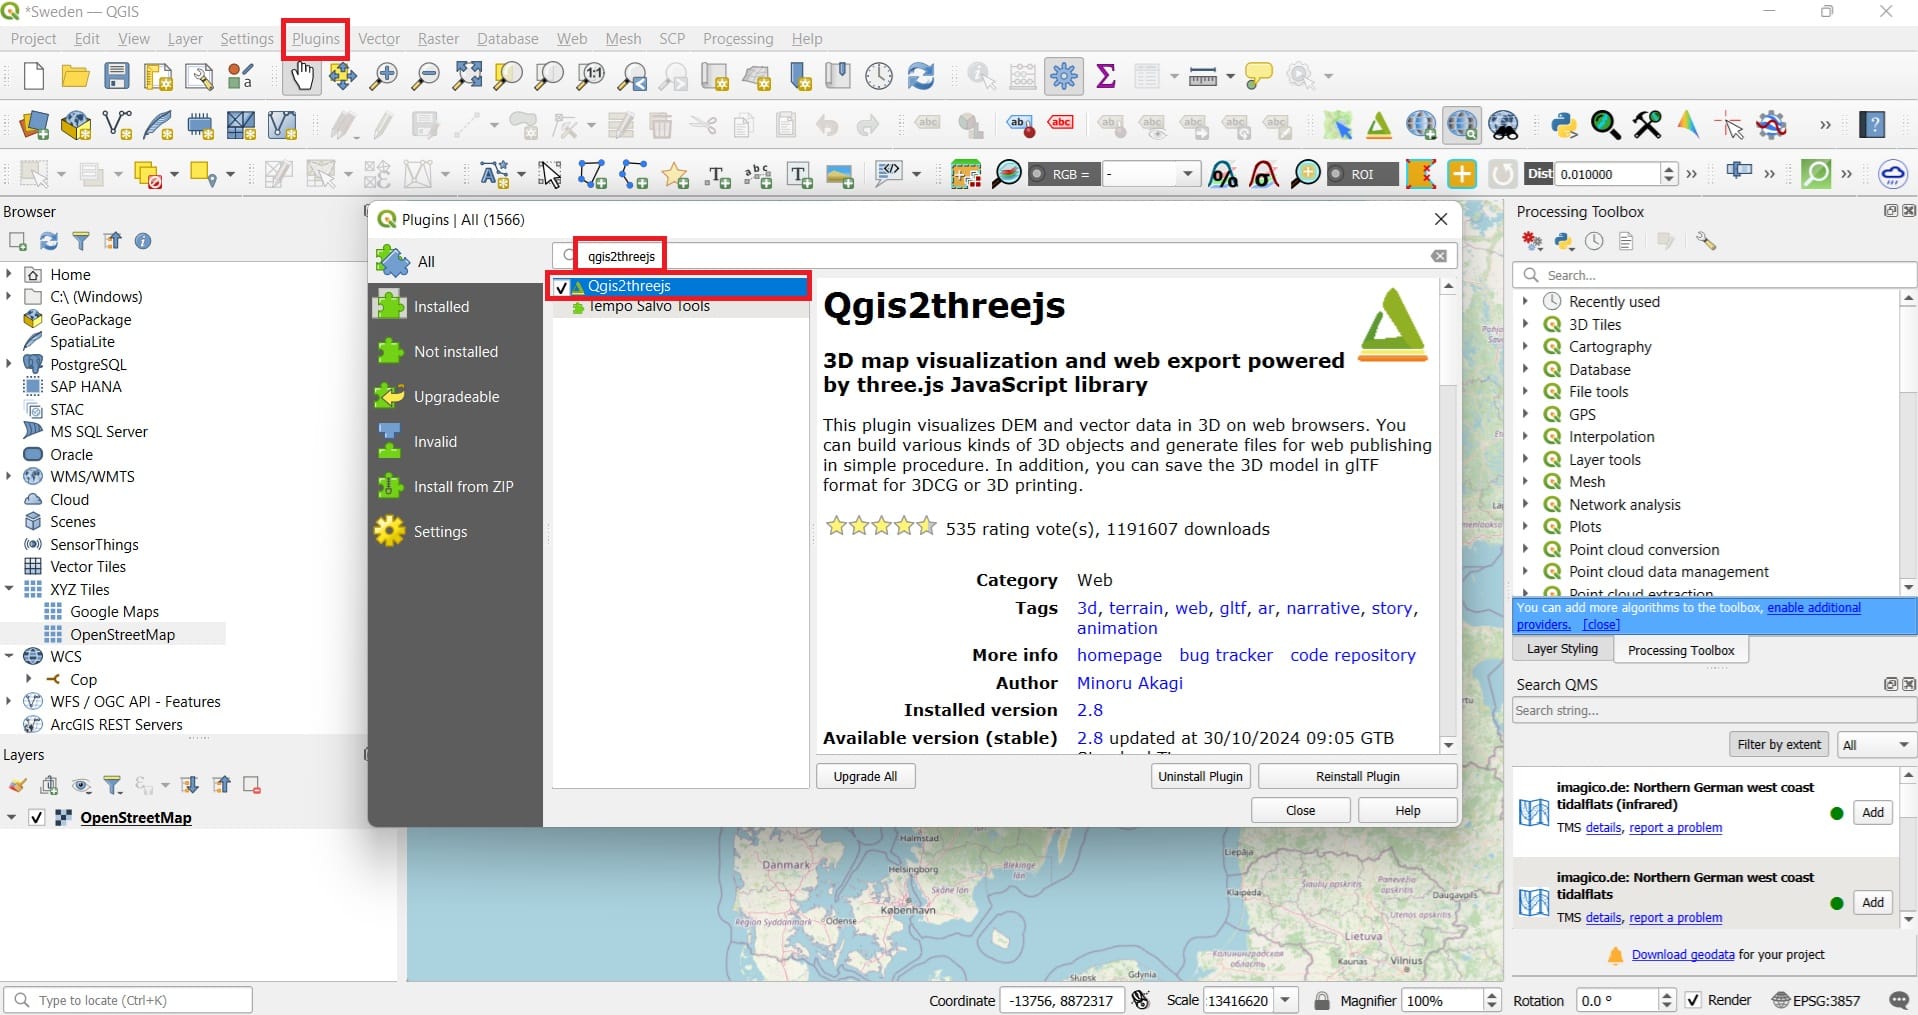Click the Refresh map icon
This screenshot has height=1015, width=1918.
(920, 76)
